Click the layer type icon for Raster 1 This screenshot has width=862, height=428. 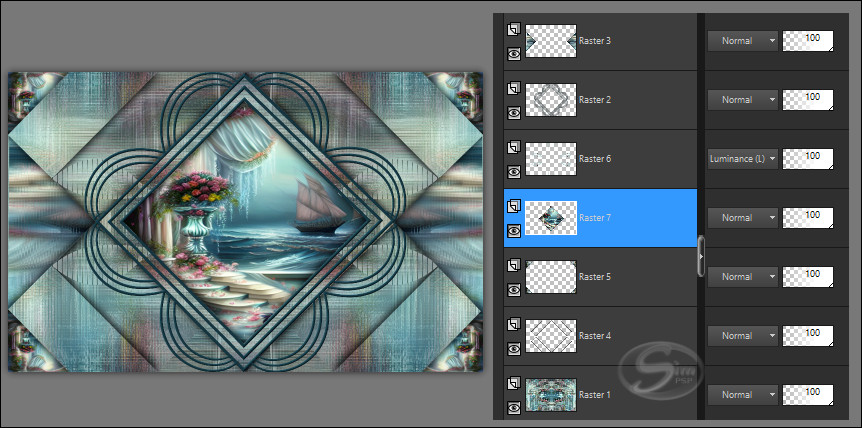pos(514,383)
